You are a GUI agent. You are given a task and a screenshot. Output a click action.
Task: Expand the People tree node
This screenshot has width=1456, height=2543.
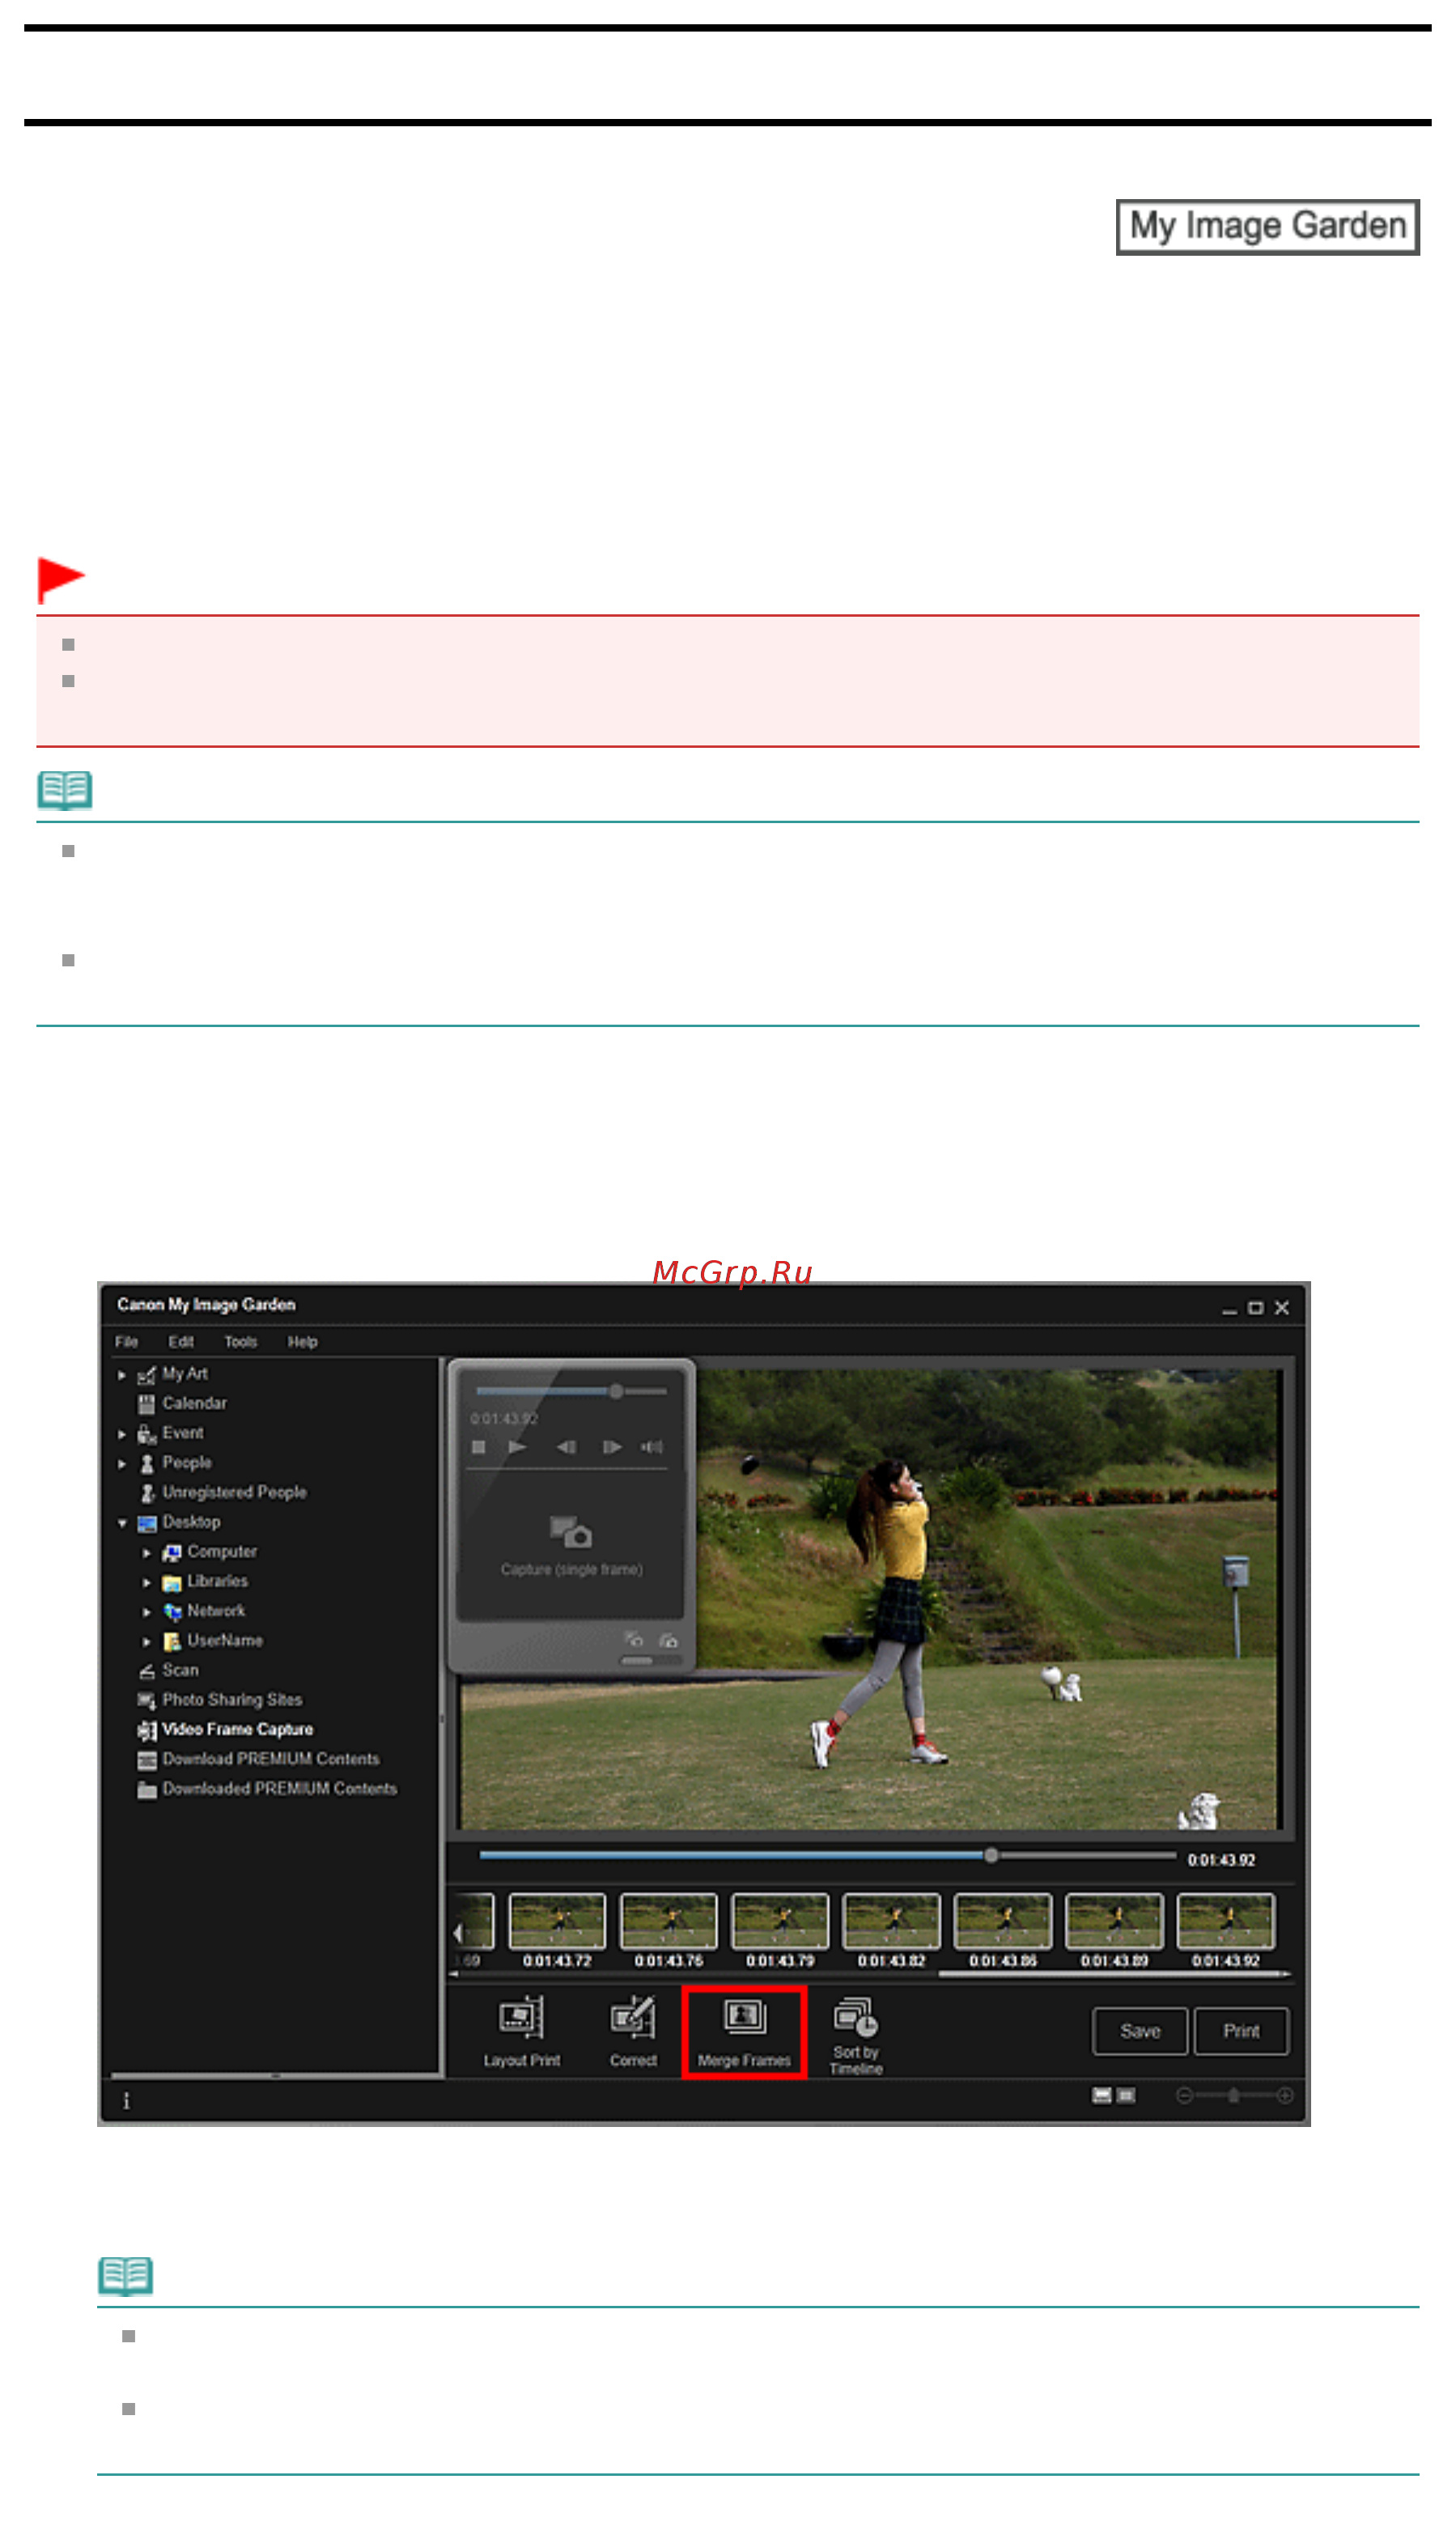point(122,1463)
